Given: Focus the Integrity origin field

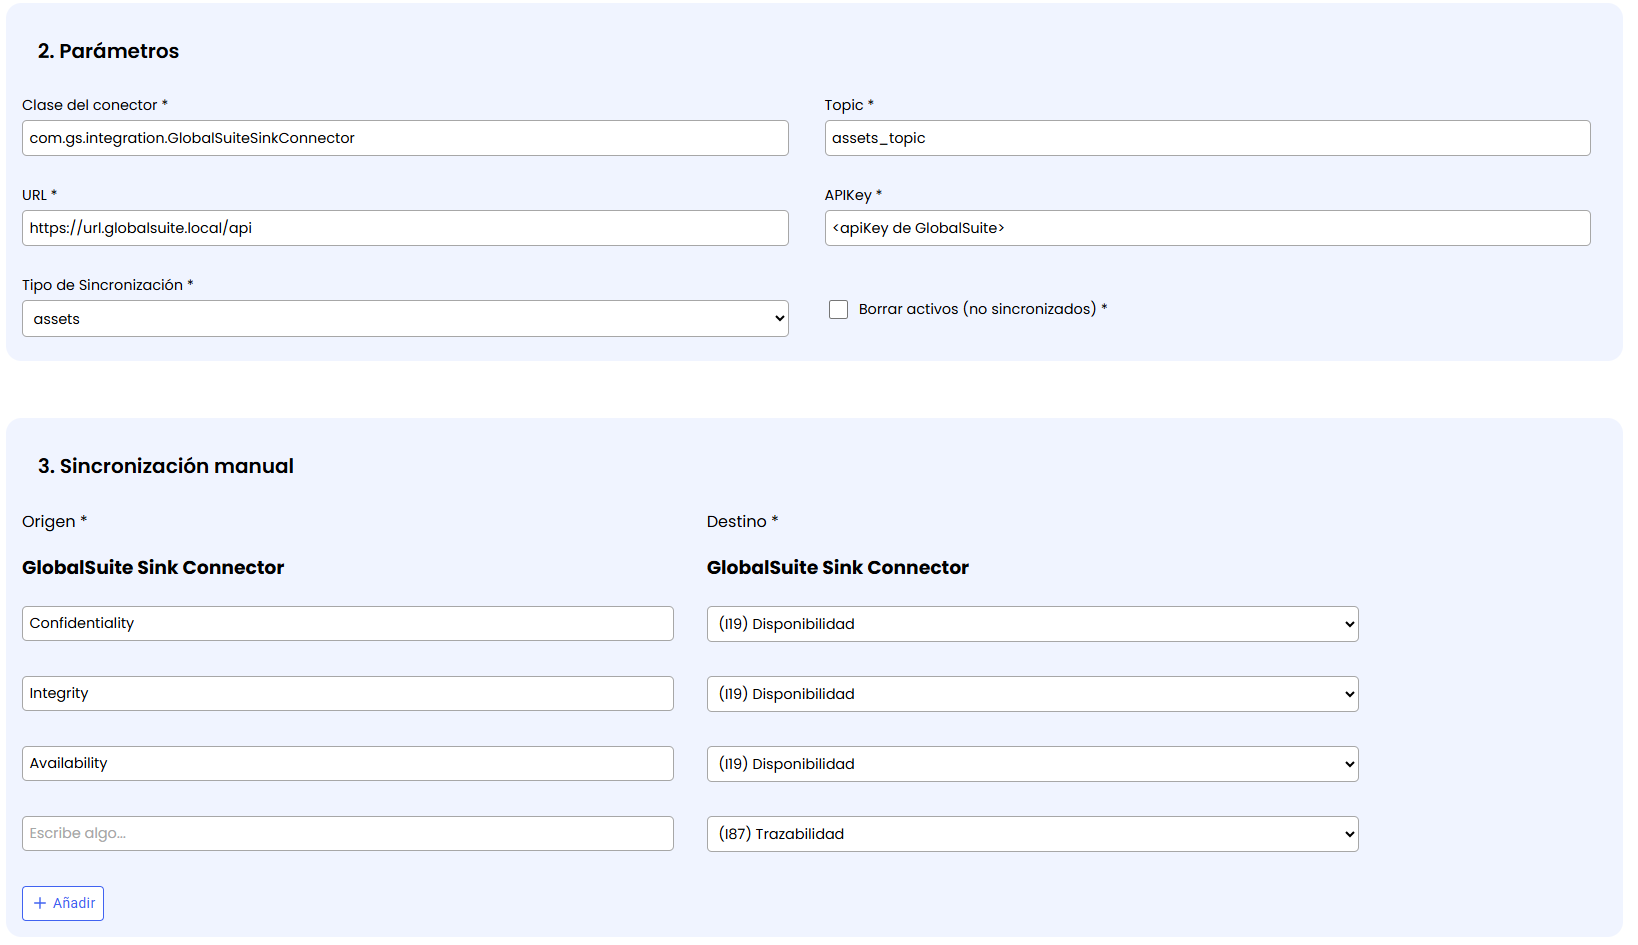Looking at the screenshot, I should click(347, 693).
